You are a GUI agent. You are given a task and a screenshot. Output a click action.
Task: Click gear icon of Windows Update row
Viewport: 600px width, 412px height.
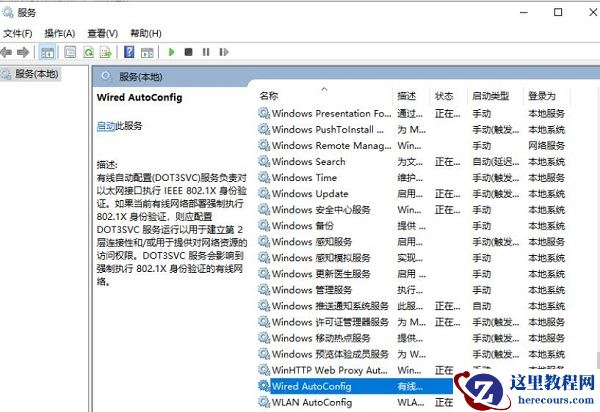pos(264,194)
